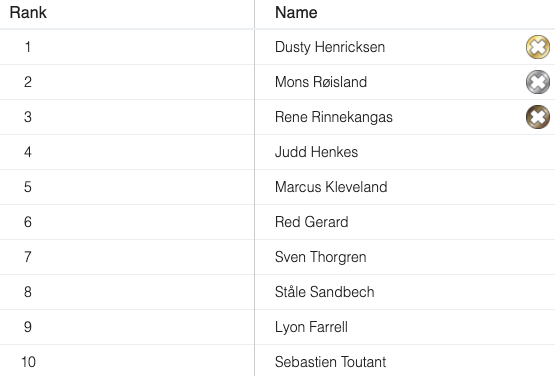The height and width of the screenshot is (376, 555).
Task: Click the gold medal icon for Dusty Henricksen
Action: [538, 47]
